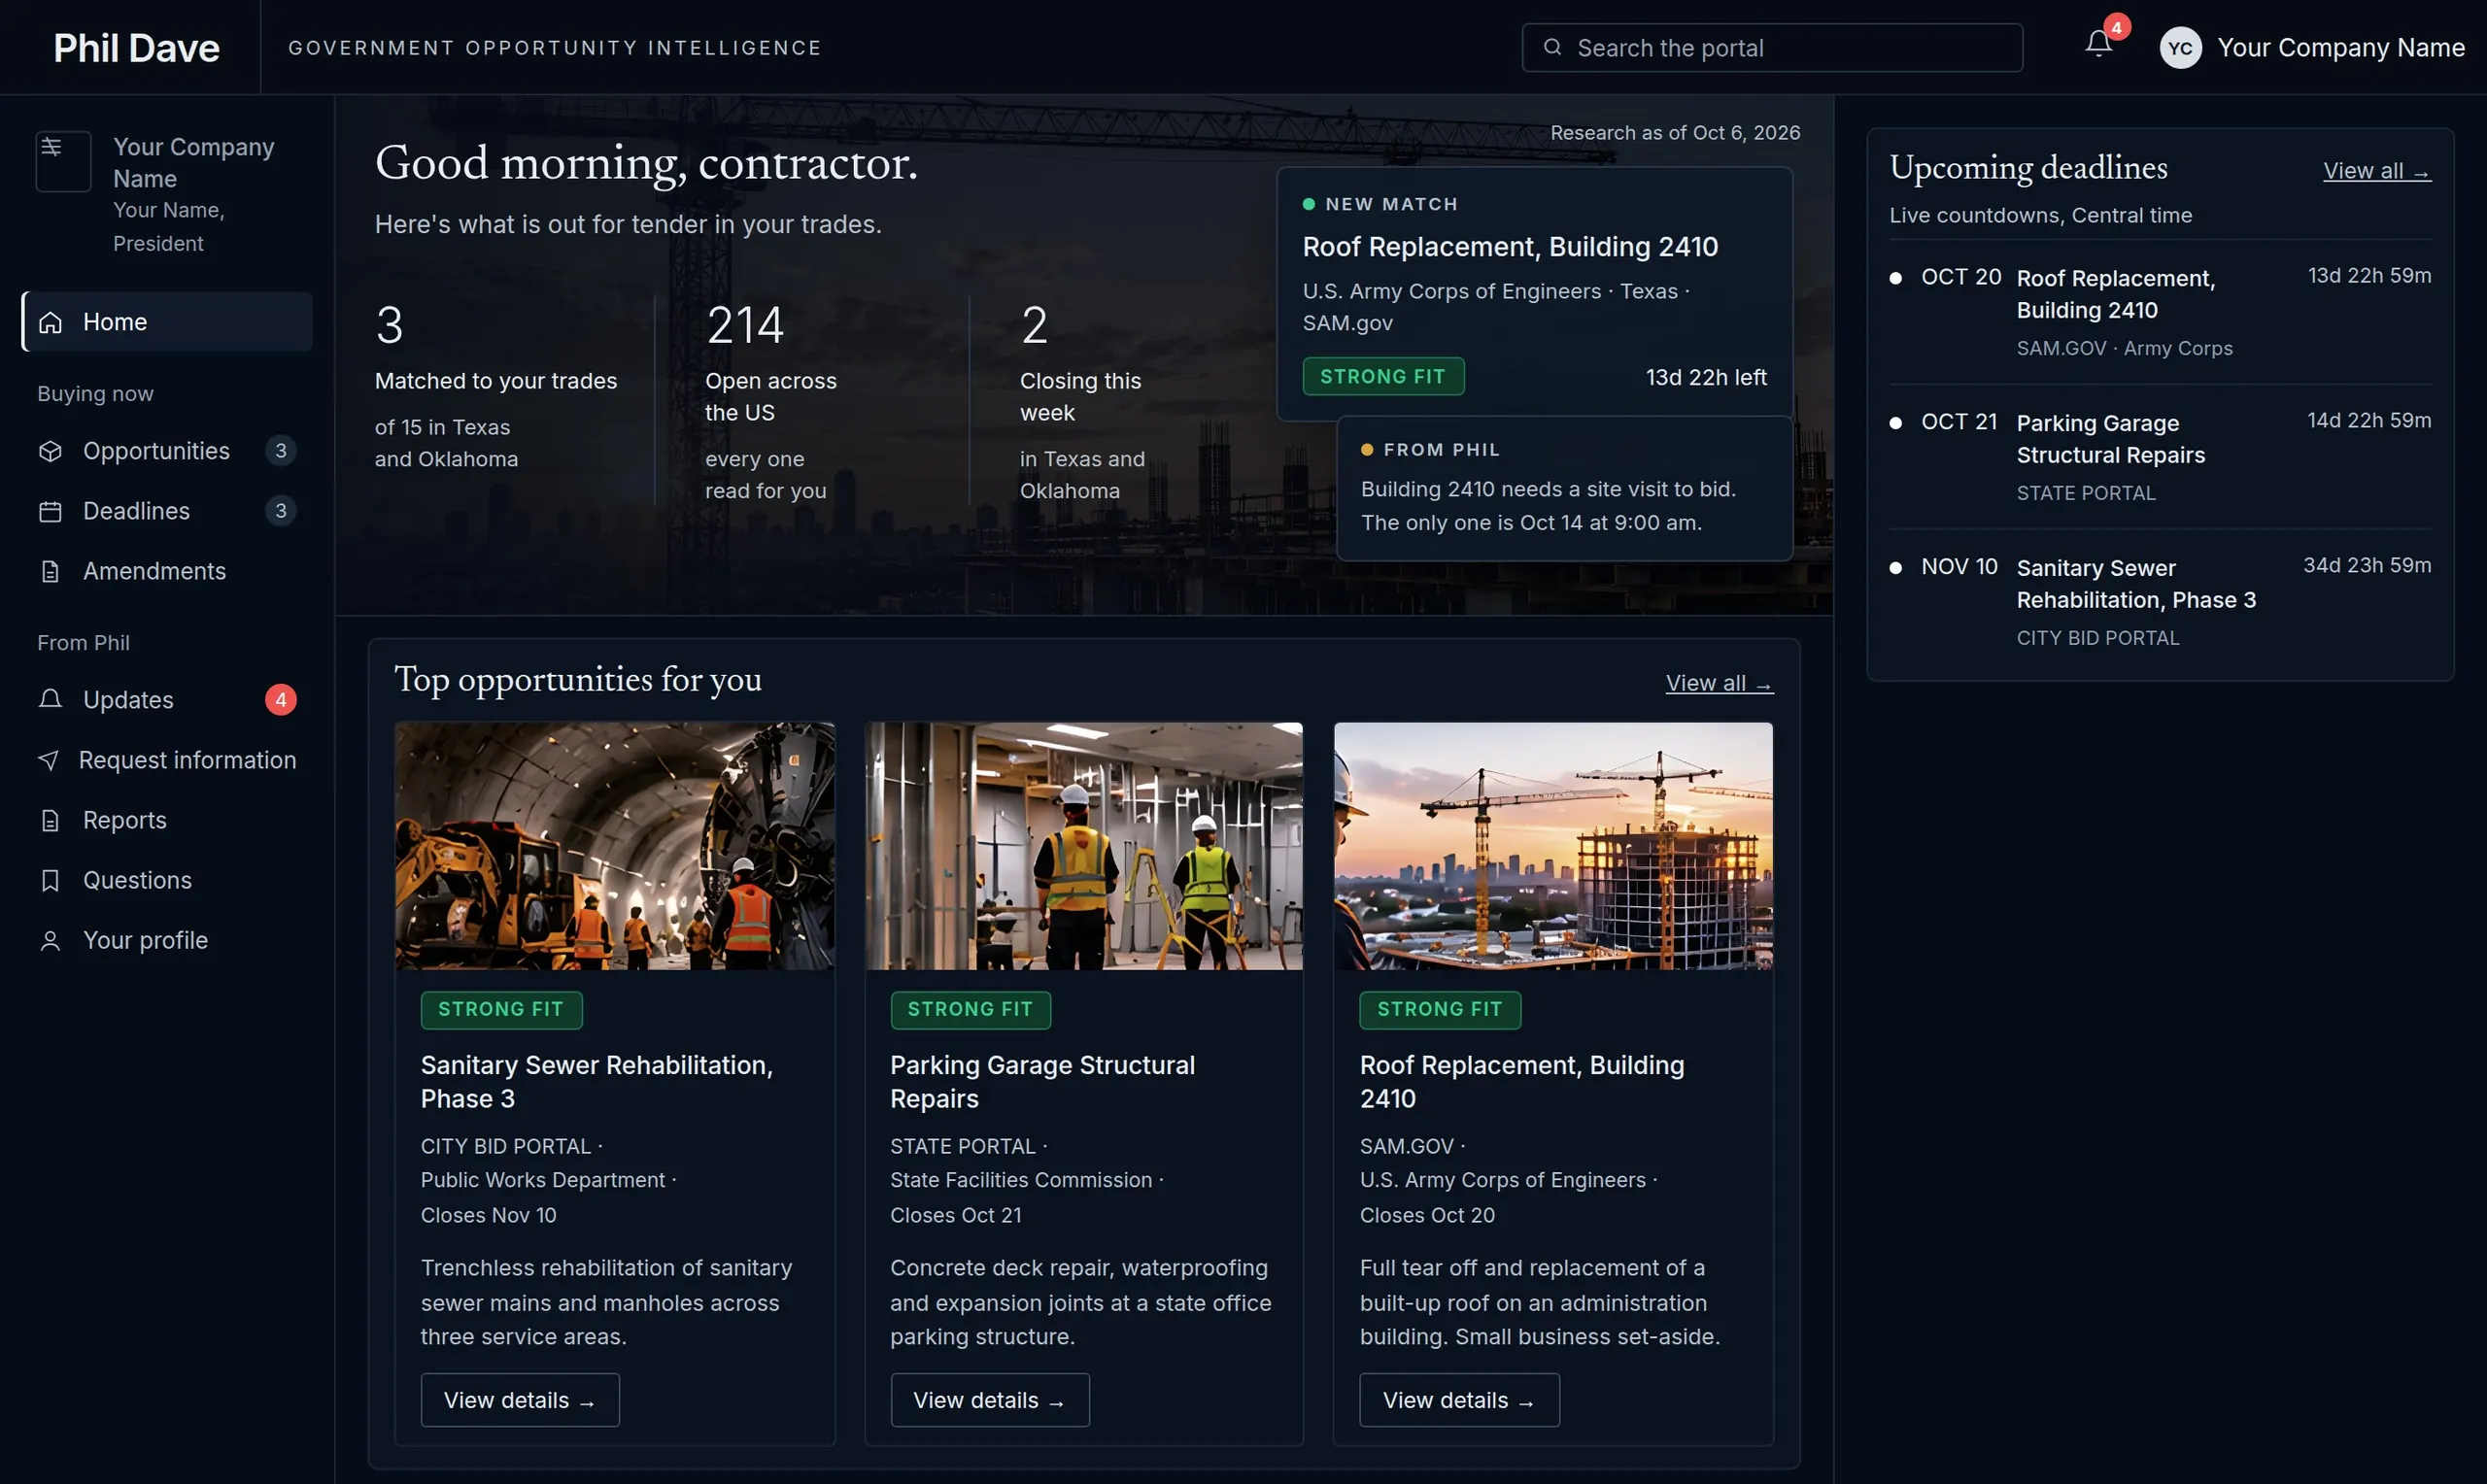Click the search magnifier icon

(1552, 47)
